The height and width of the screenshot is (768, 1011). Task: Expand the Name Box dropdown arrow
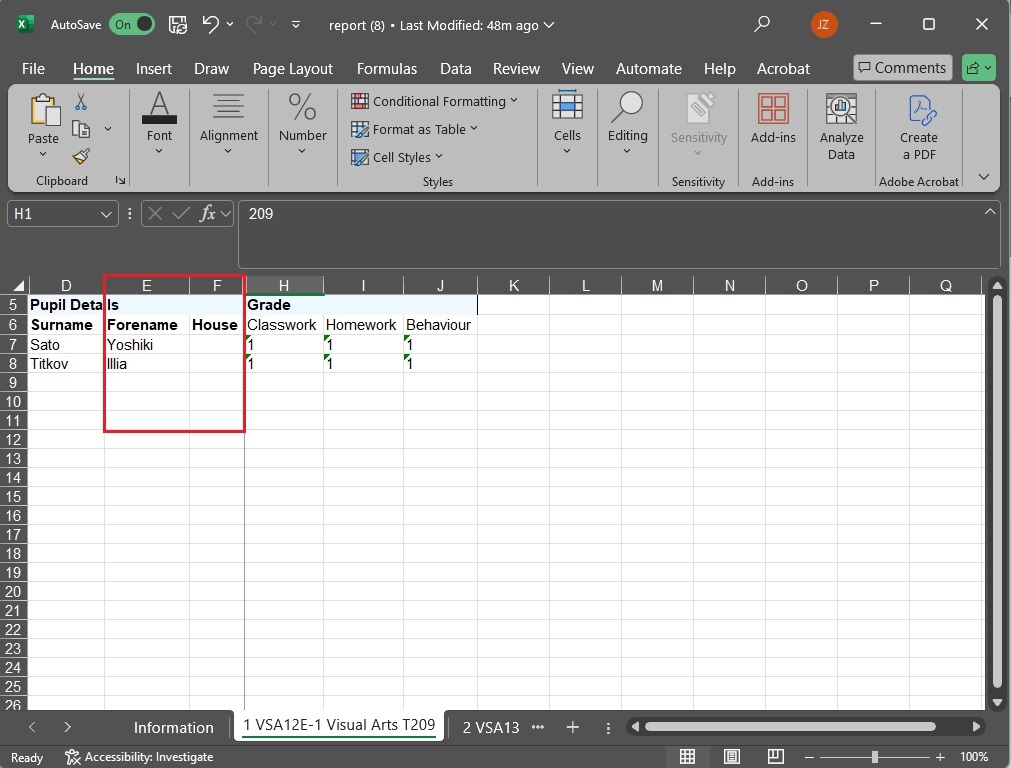point(107,214)
